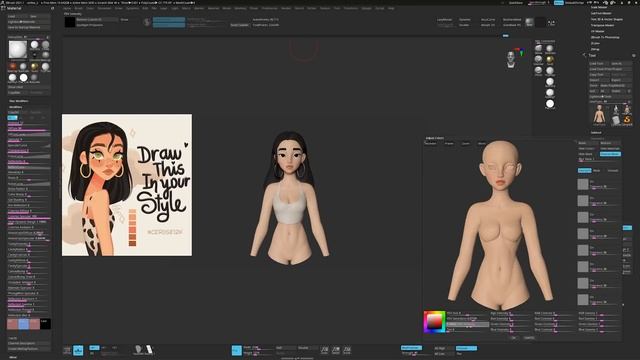
Task: Expand Transpose Master plugin entry
Action: click(602, 25)
